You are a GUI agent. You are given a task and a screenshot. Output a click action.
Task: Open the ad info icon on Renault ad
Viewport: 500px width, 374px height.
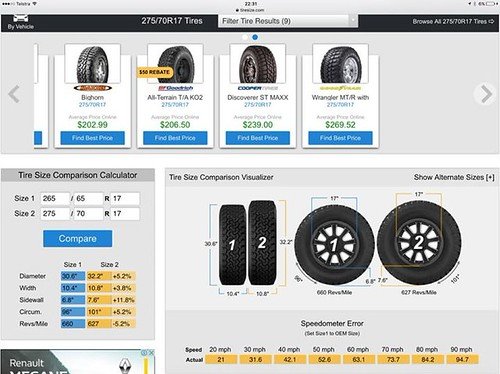tap(144, 353)
